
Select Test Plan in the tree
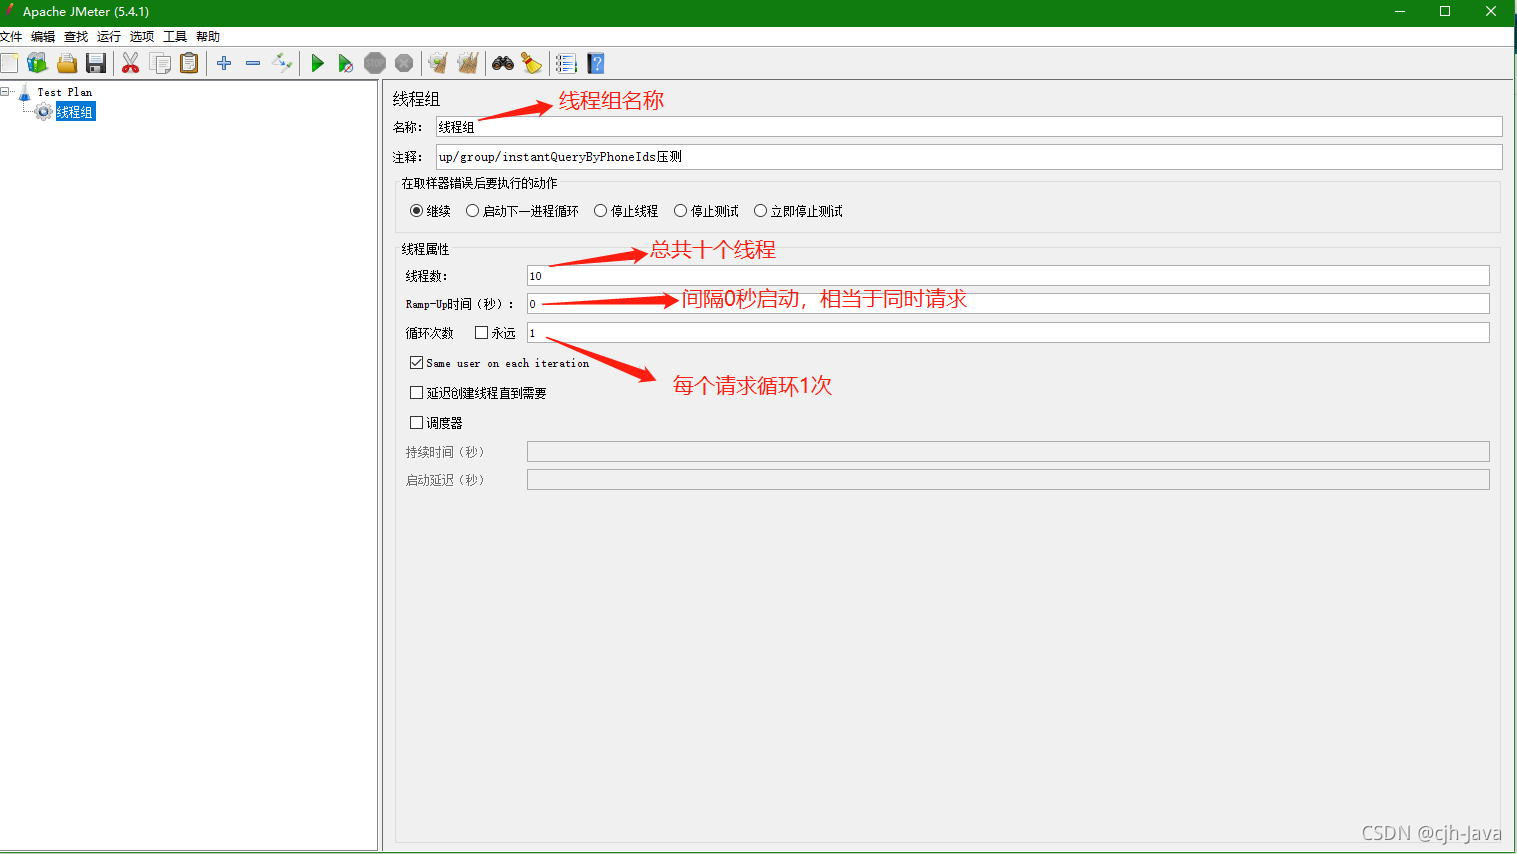65,92
